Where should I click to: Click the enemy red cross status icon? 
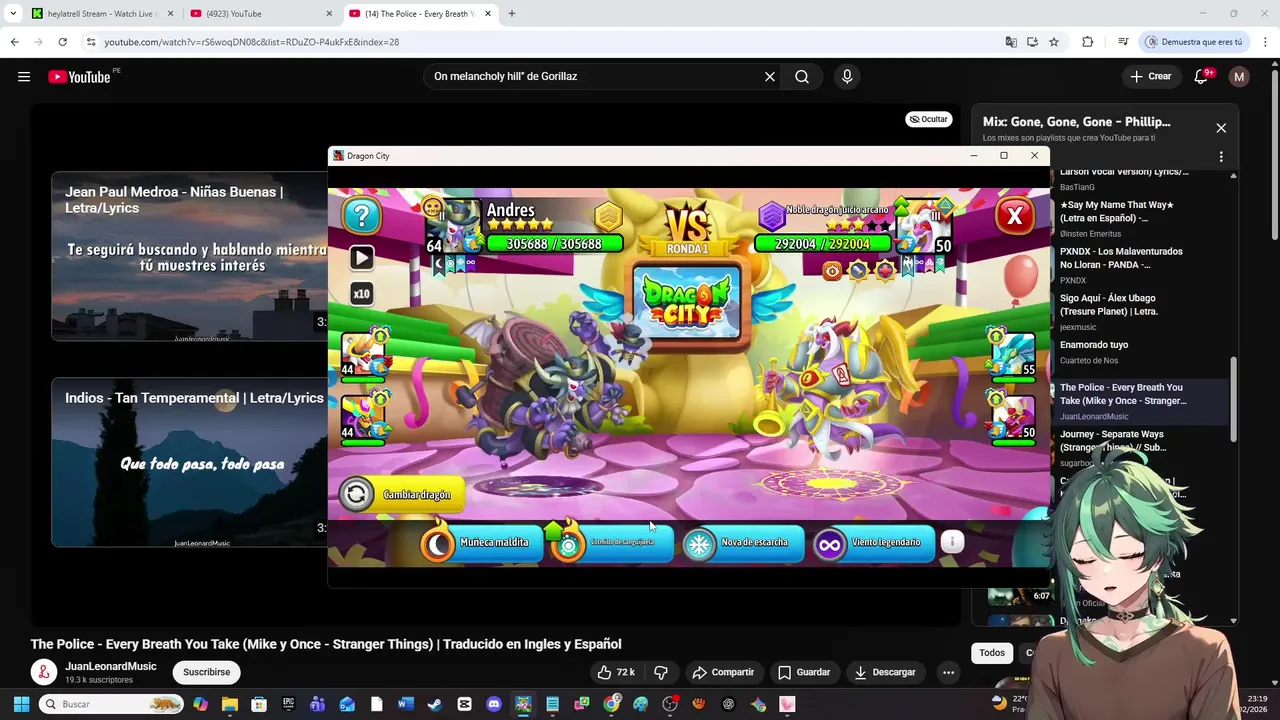885,271
